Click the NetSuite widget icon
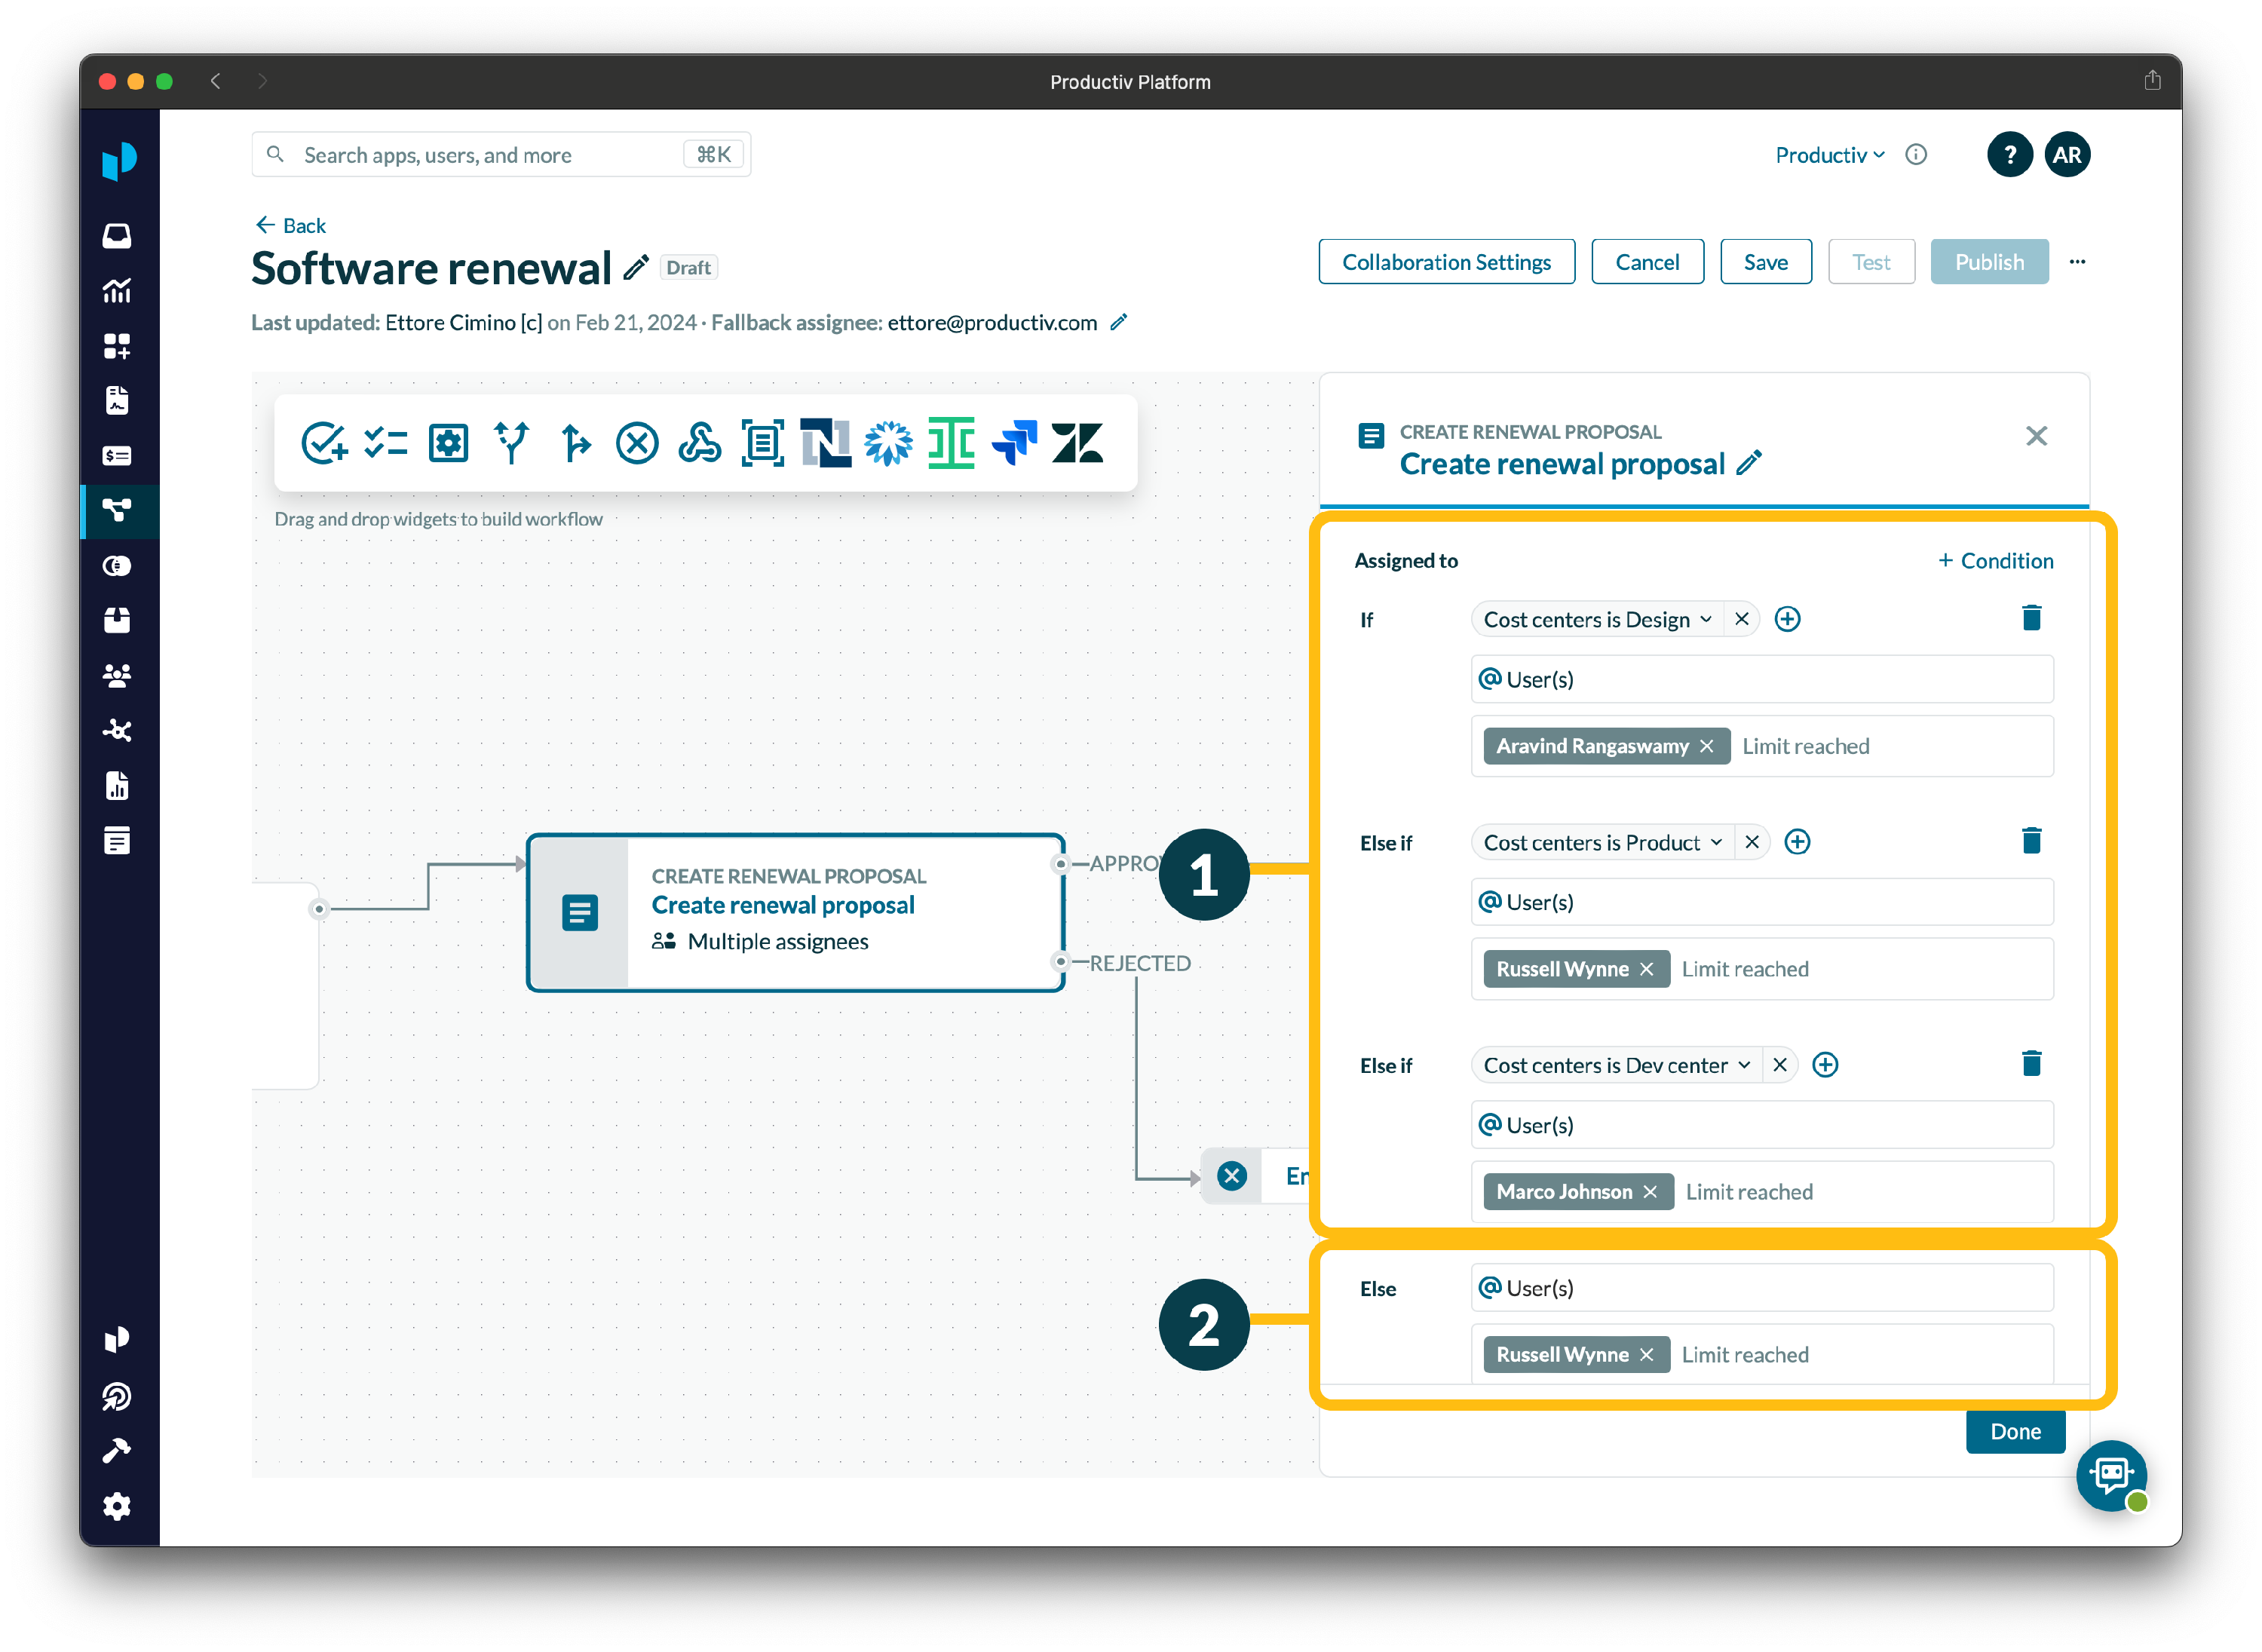Screen dimensions: 2262x1652 (x=825, y=443)
